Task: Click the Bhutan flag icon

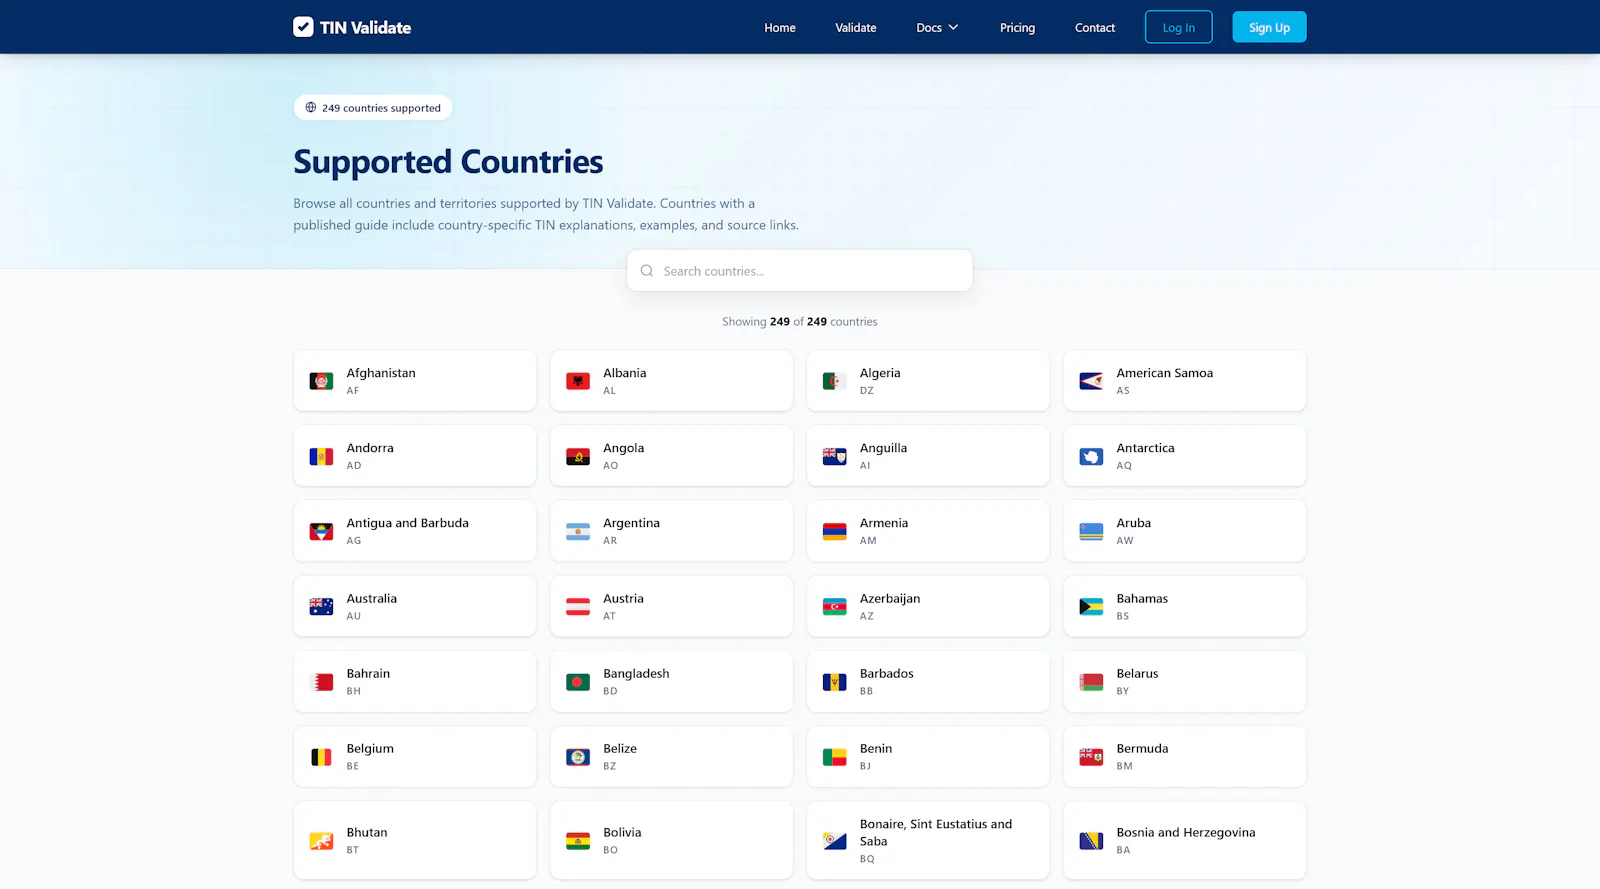Action: click(321, 841)
